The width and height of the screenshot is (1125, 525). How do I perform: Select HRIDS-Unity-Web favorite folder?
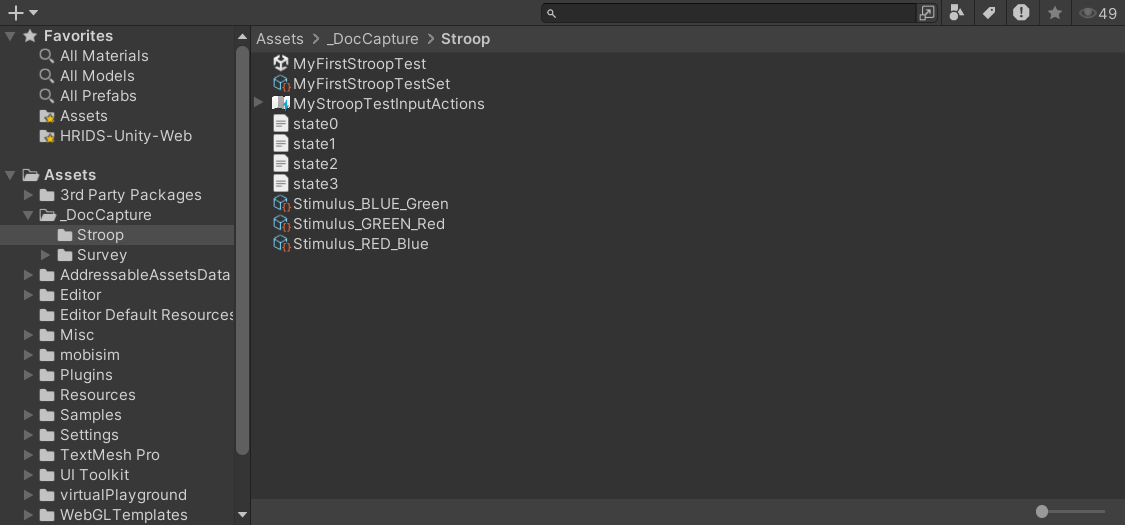click(126, 136)
